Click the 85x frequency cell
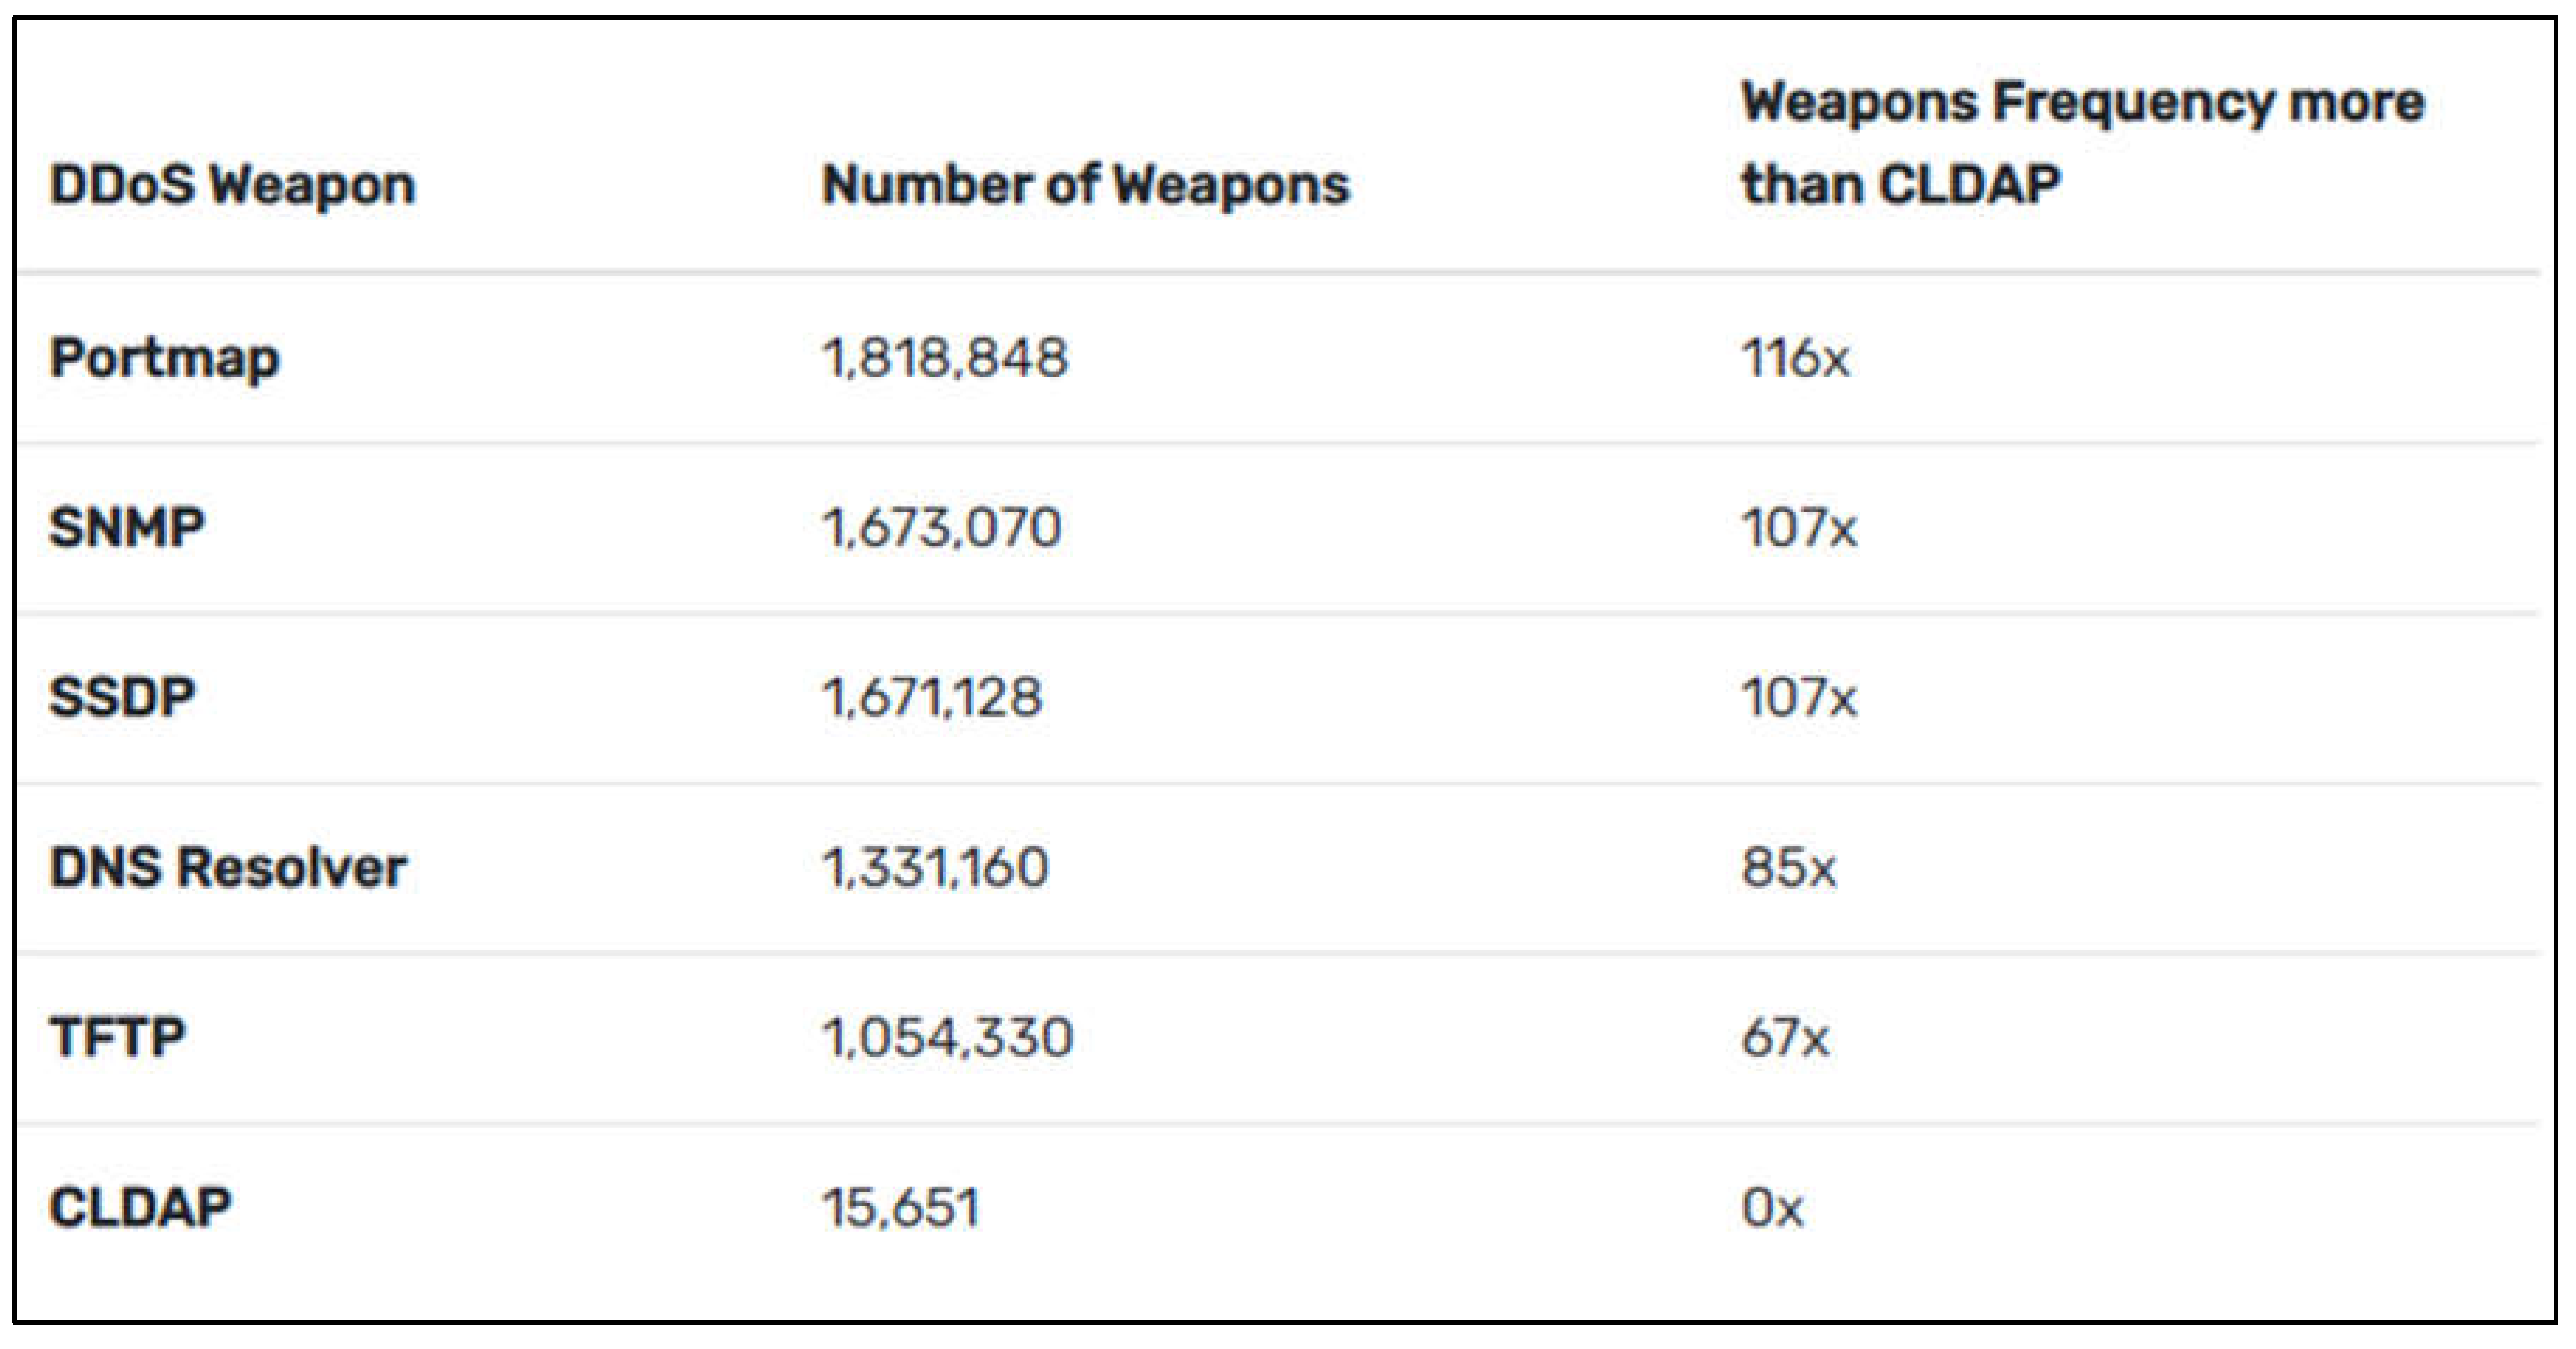Image resolution: width=2576 pixels, height=1349 pixels. pyautogui.click(x=1788, y=867)
